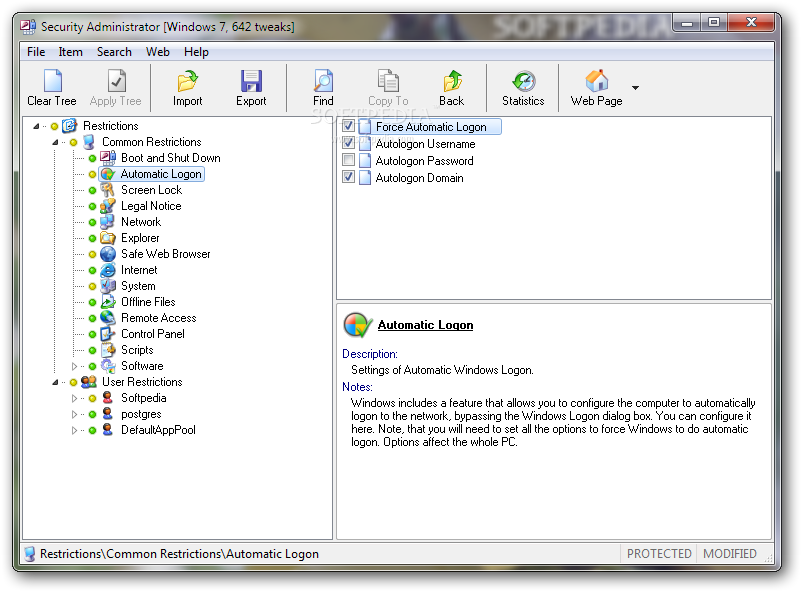Select the DefaultAppPool user label
The image size is (802, 592).
click(x=158, y=430)
